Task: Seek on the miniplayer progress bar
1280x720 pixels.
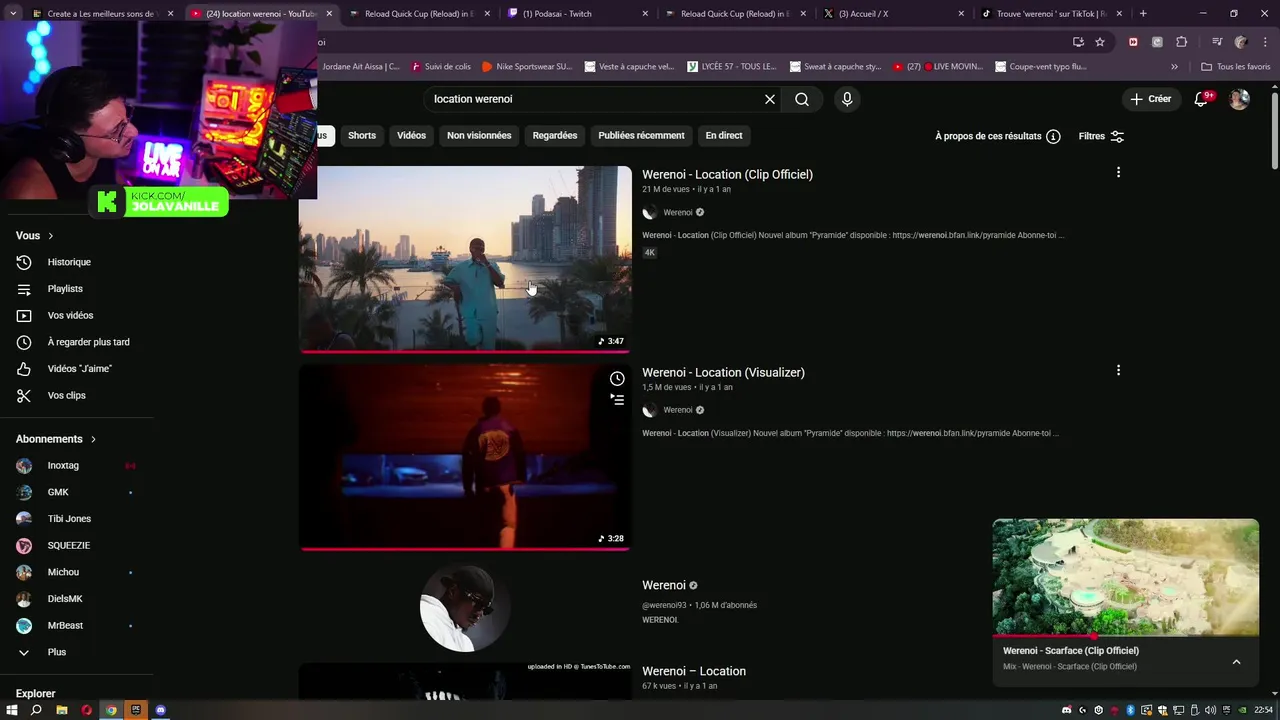Action: [x=1125, y=636]
